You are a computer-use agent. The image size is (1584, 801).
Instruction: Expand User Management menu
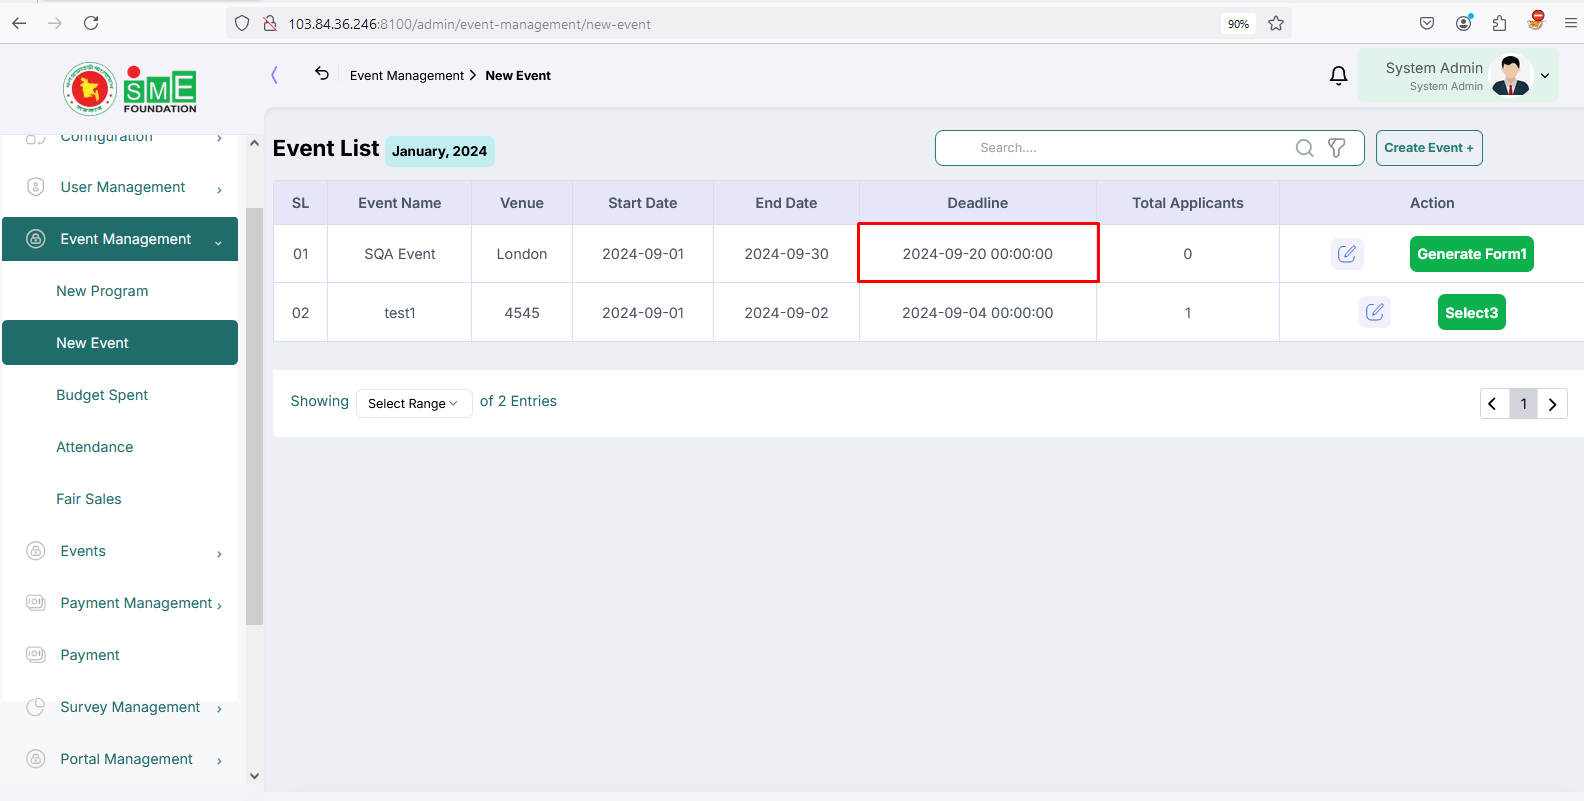click(119, 187)
